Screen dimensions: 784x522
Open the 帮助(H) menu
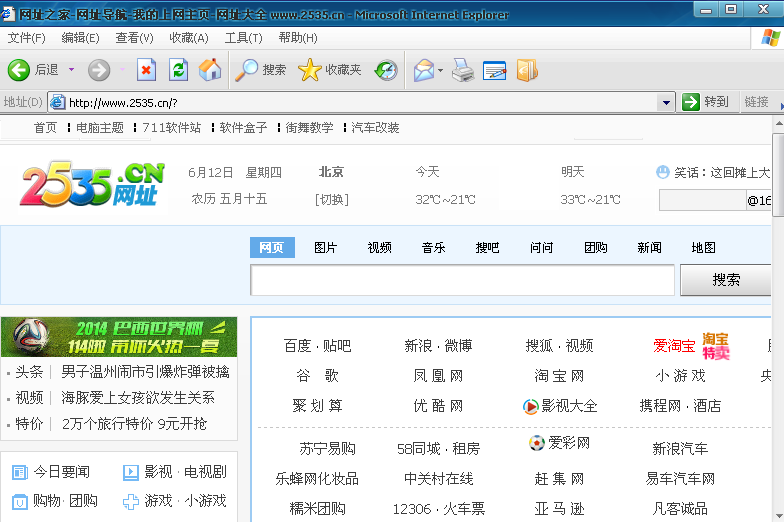(298, 38)
